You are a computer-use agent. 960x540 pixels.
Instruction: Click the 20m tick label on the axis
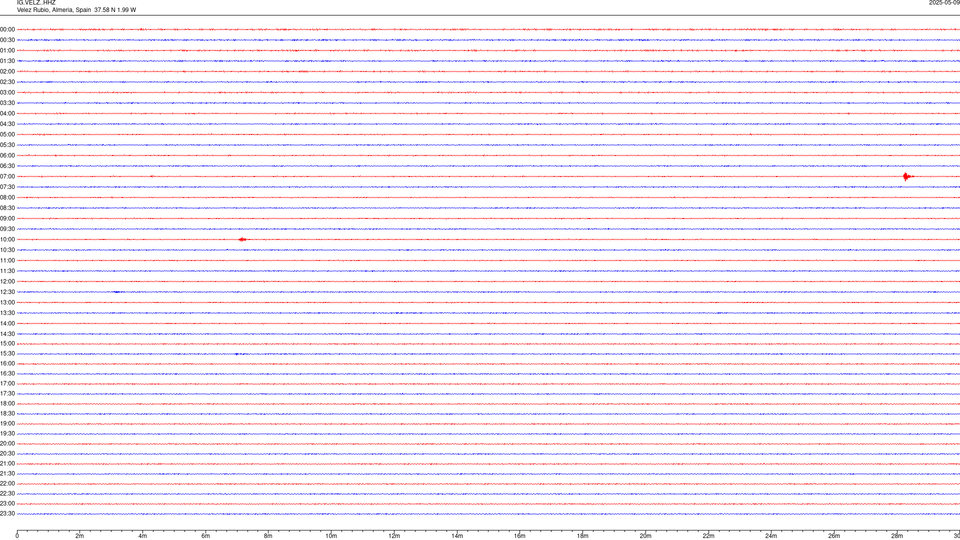click(x=645, y=536)
